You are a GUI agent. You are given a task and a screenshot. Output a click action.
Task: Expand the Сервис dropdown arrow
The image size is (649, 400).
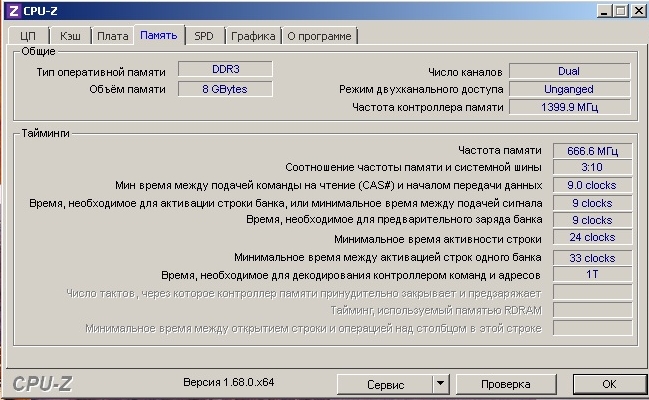pyautogui.click(x=441, y=385)
